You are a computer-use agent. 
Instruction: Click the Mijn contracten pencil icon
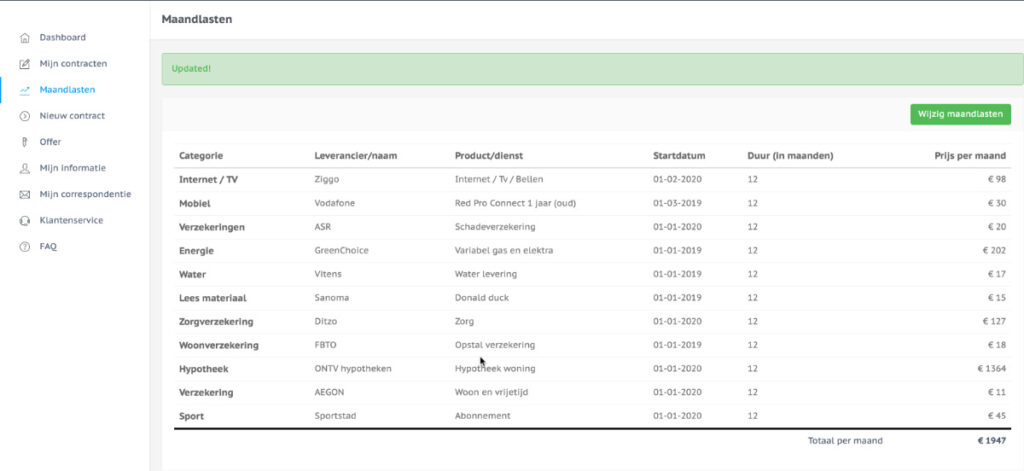click(25, 64)
